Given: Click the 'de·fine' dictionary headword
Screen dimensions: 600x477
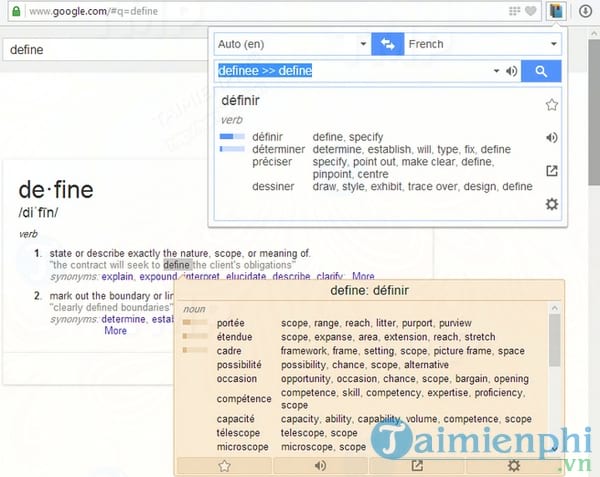Looking at the screenshot, I should point(56,189).
